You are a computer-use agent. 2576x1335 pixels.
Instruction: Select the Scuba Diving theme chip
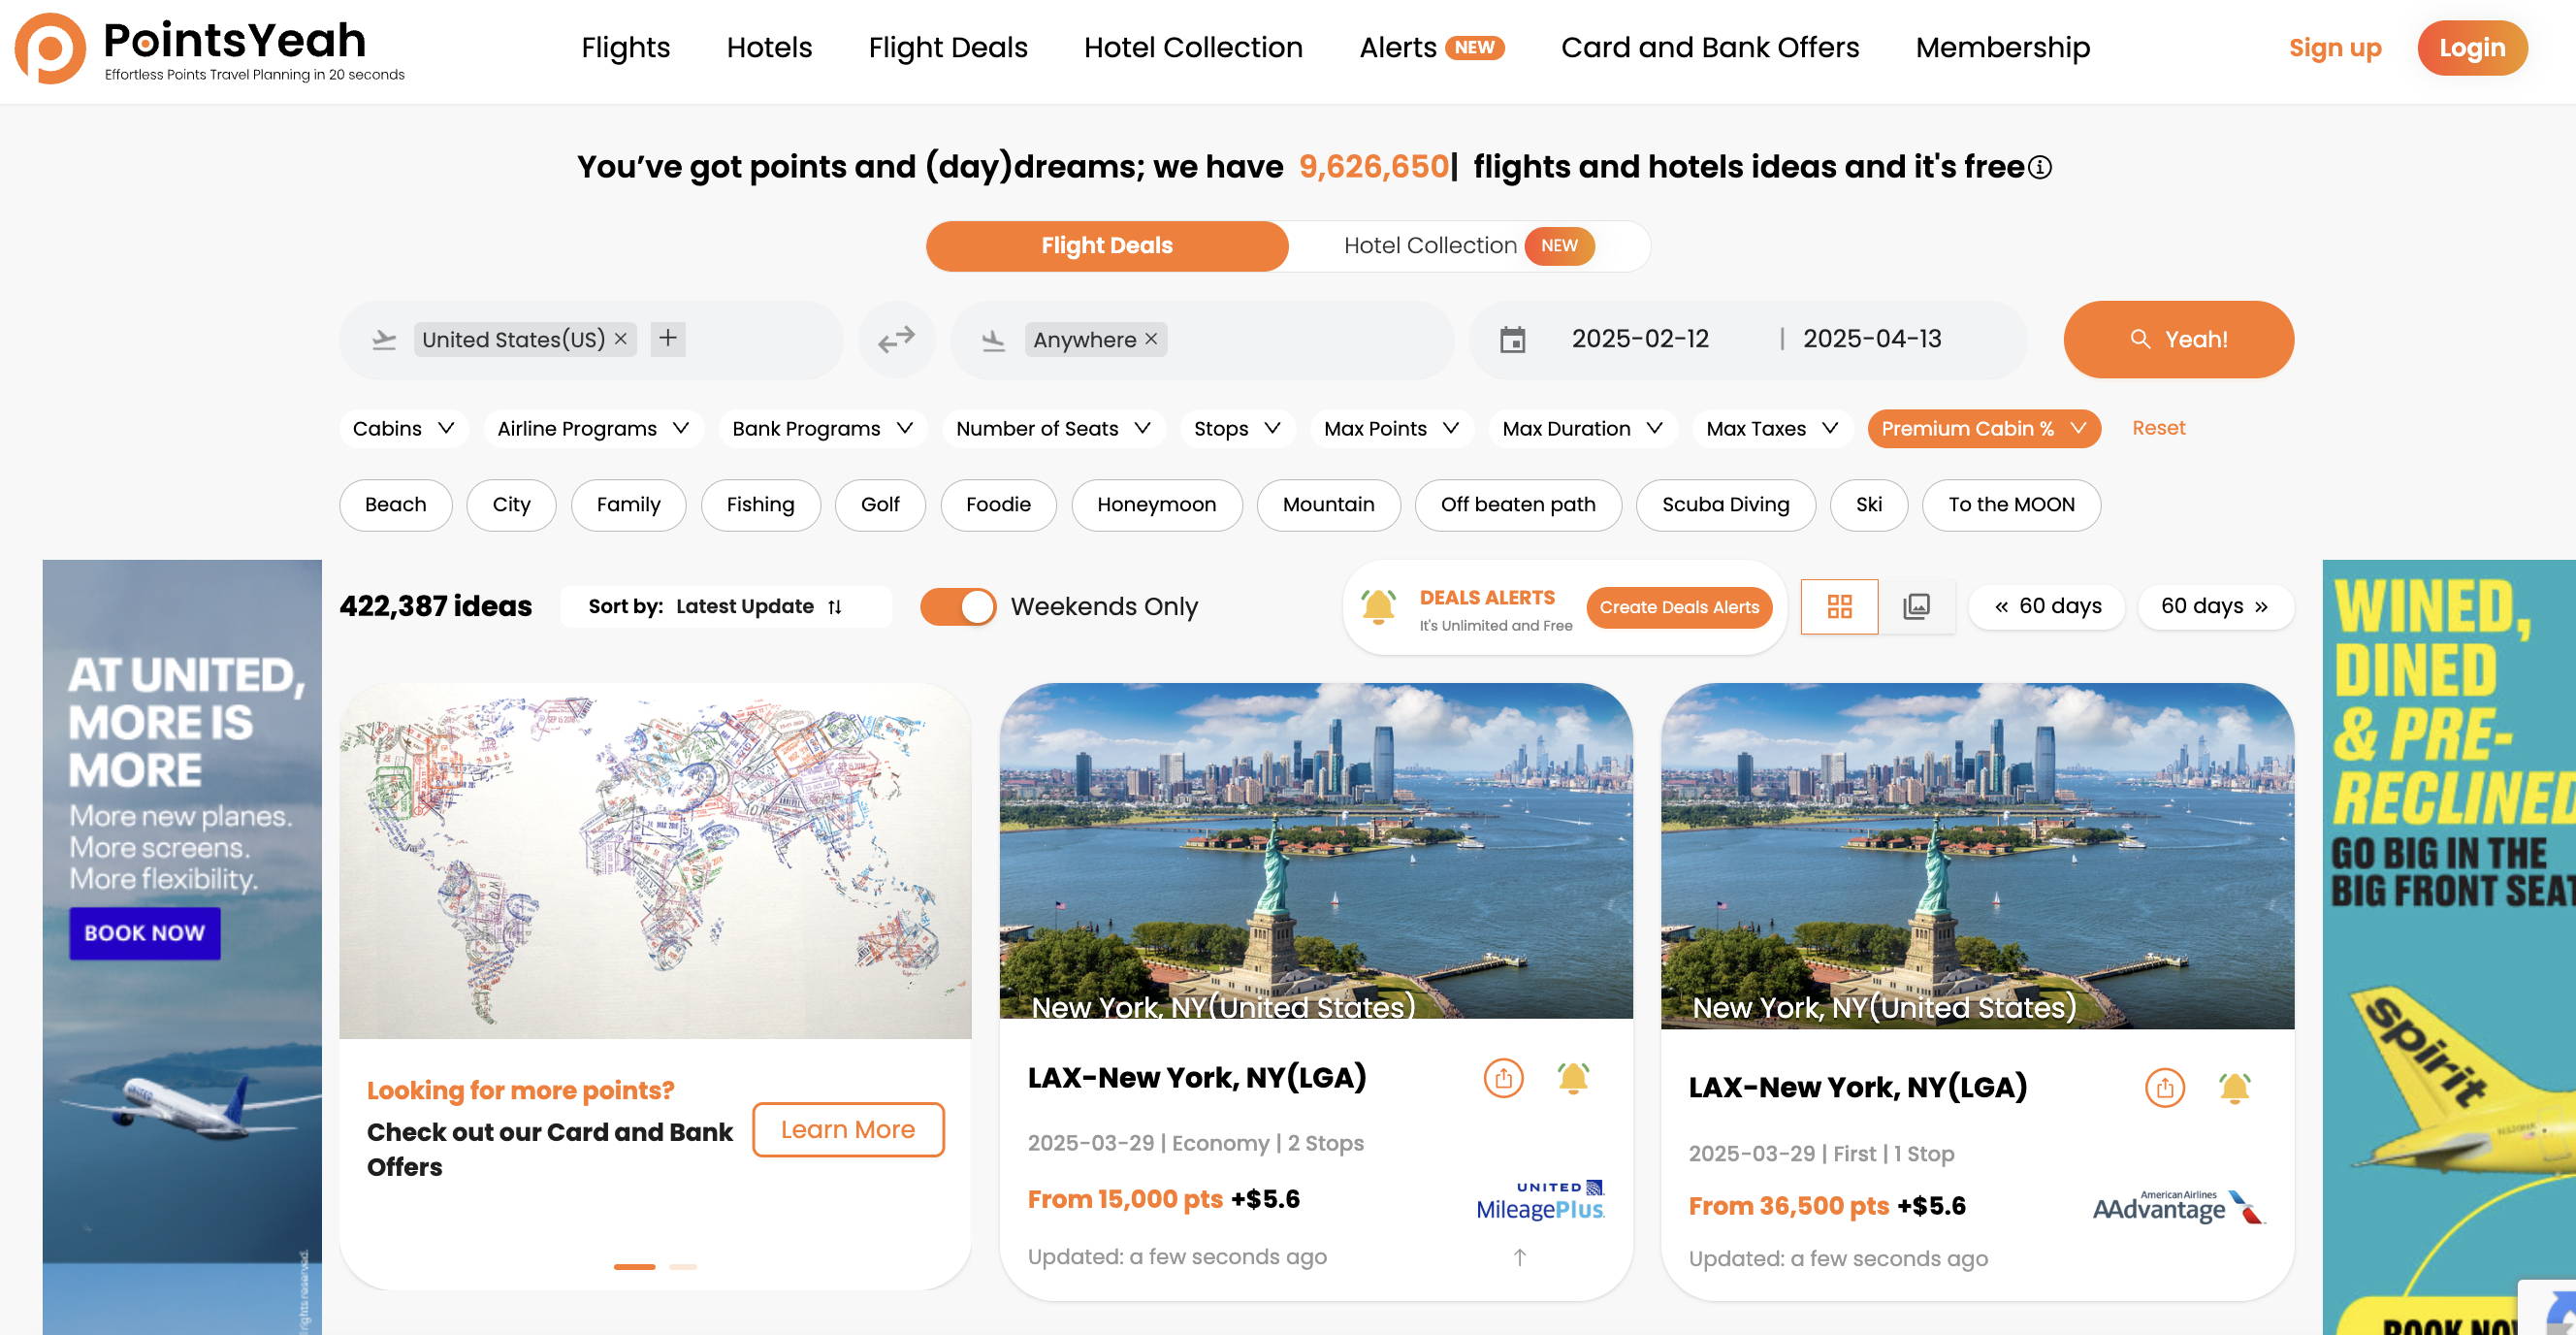(x=1726, y=505)
